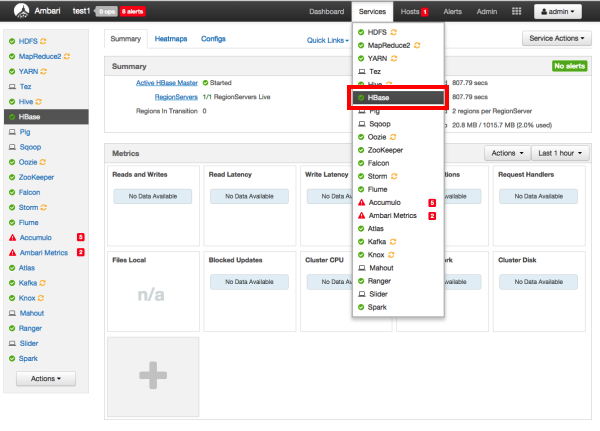
Task: Click the Request Handlers metric widget
Action: click(x=539, y=206)
